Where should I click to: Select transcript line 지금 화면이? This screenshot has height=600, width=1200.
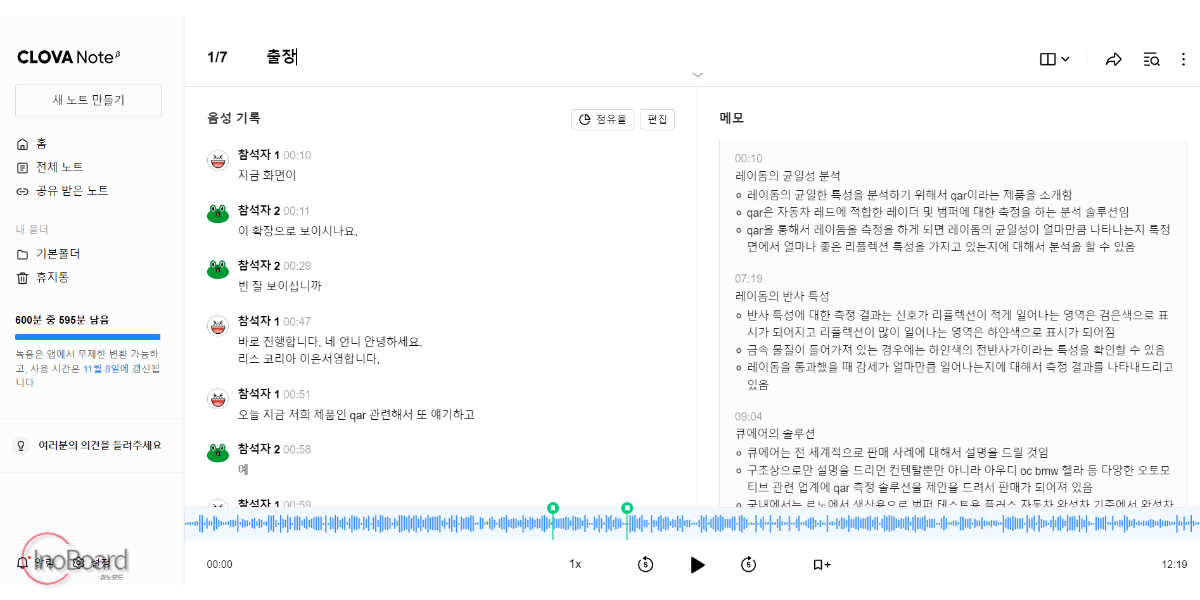tap(267, 175)
